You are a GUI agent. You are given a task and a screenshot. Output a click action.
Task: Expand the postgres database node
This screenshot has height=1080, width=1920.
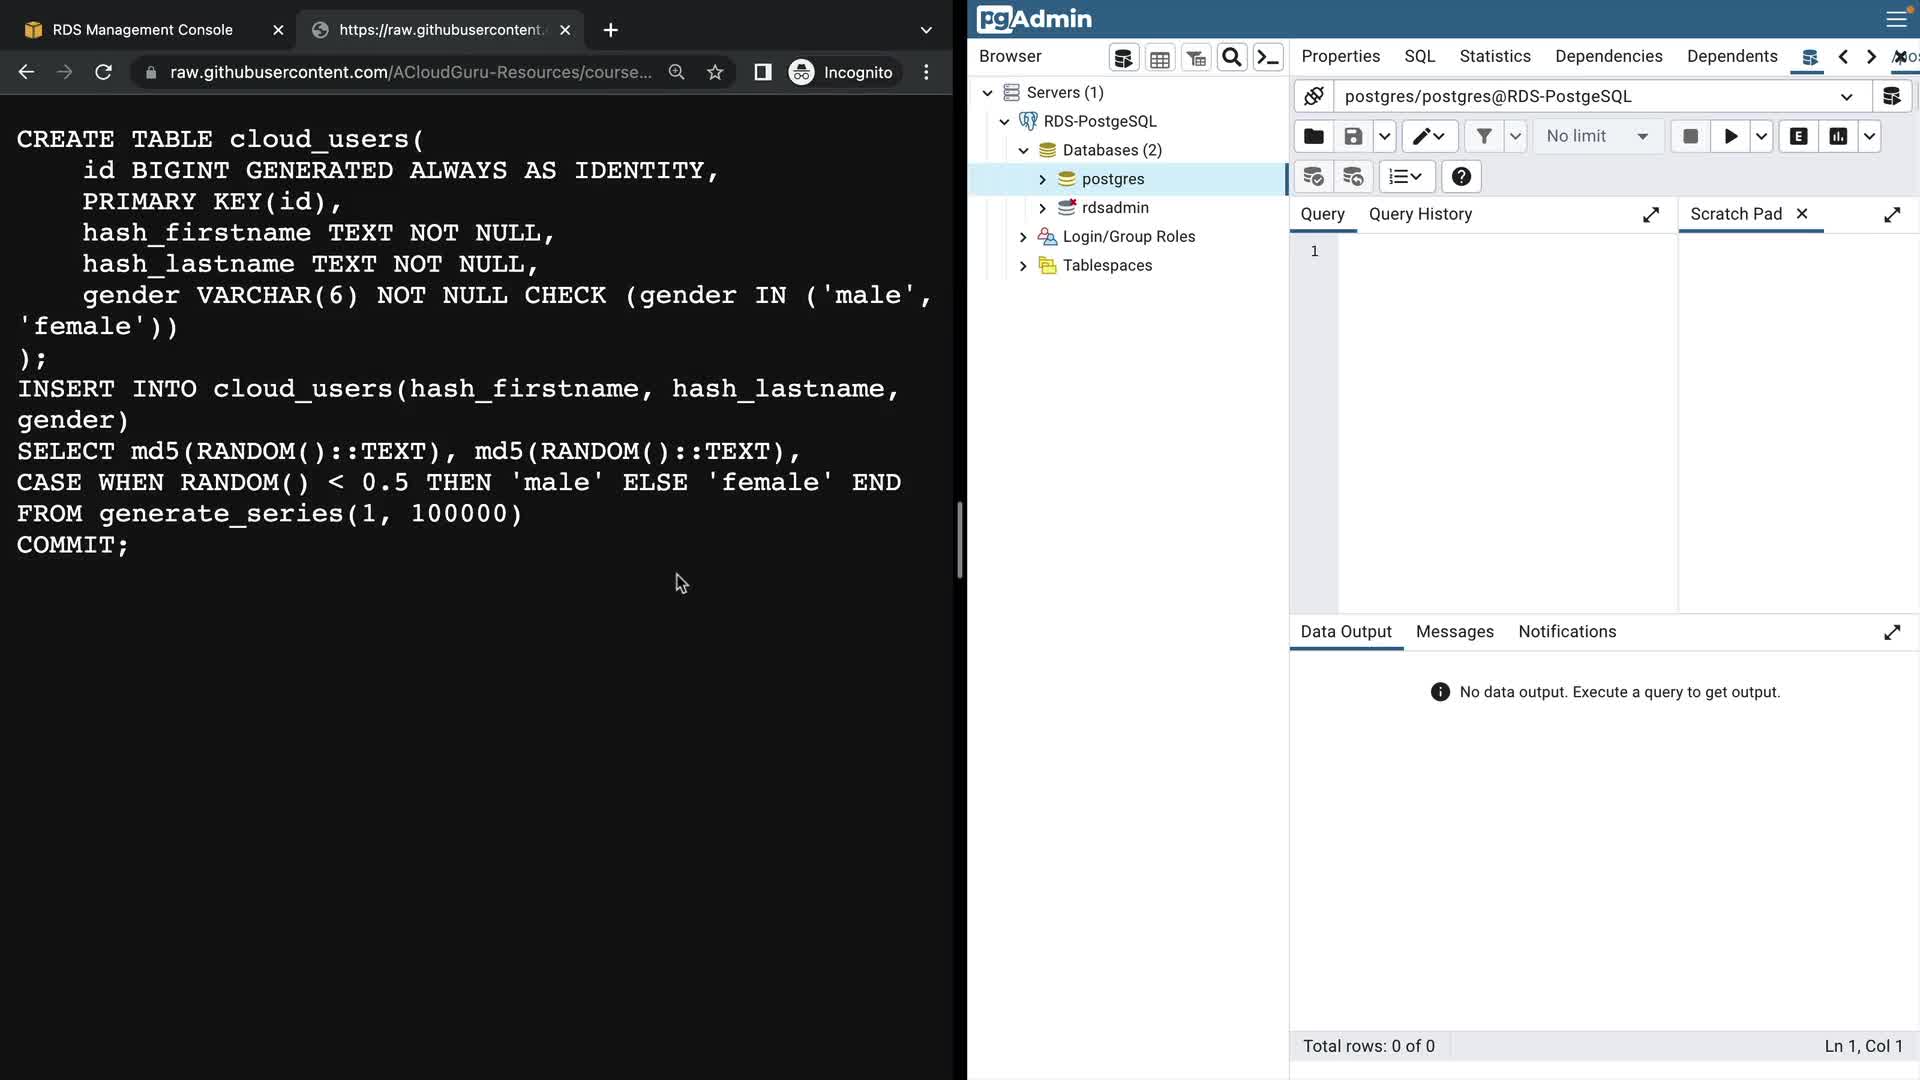click(x=1042, y=179)
